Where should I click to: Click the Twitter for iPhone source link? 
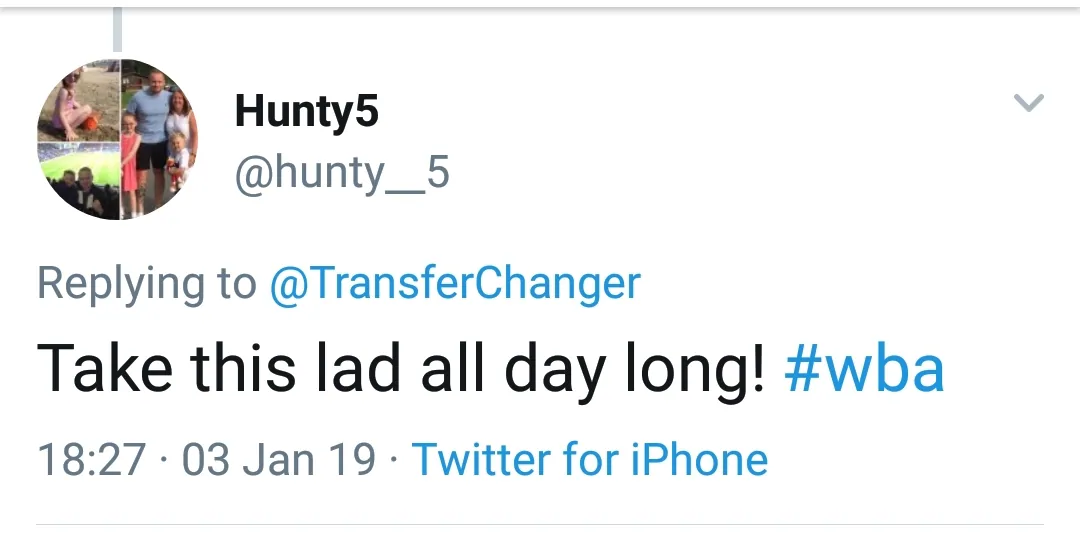590,459
